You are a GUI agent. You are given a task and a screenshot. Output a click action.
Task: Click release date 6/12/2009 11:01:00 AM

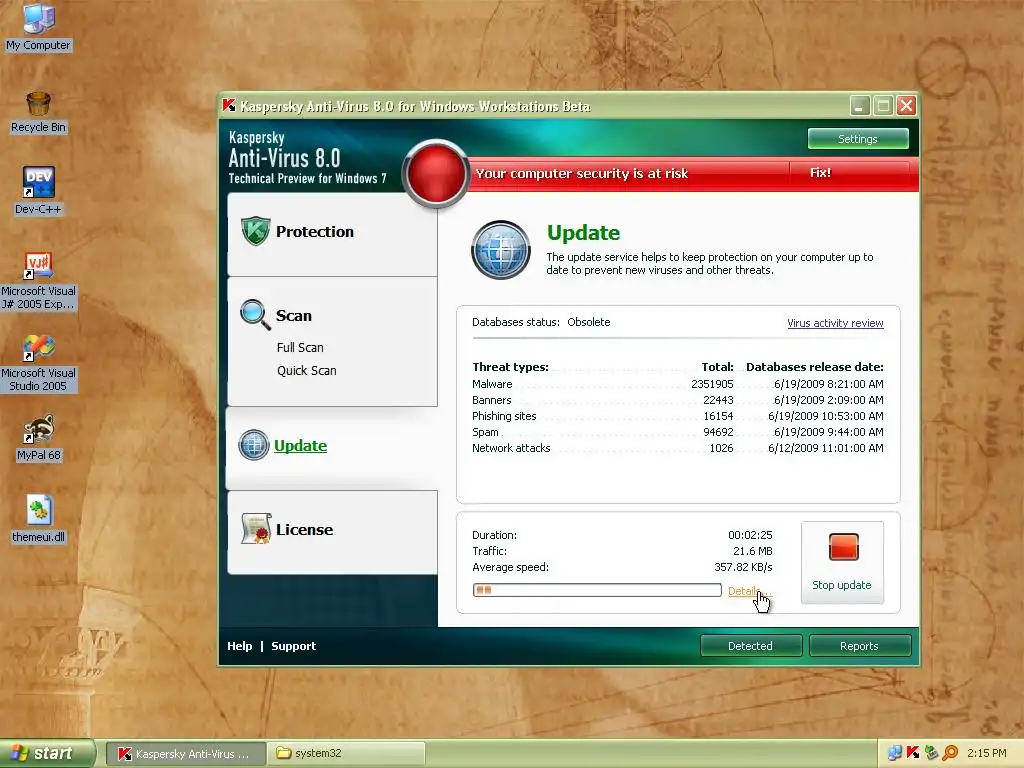825,448
